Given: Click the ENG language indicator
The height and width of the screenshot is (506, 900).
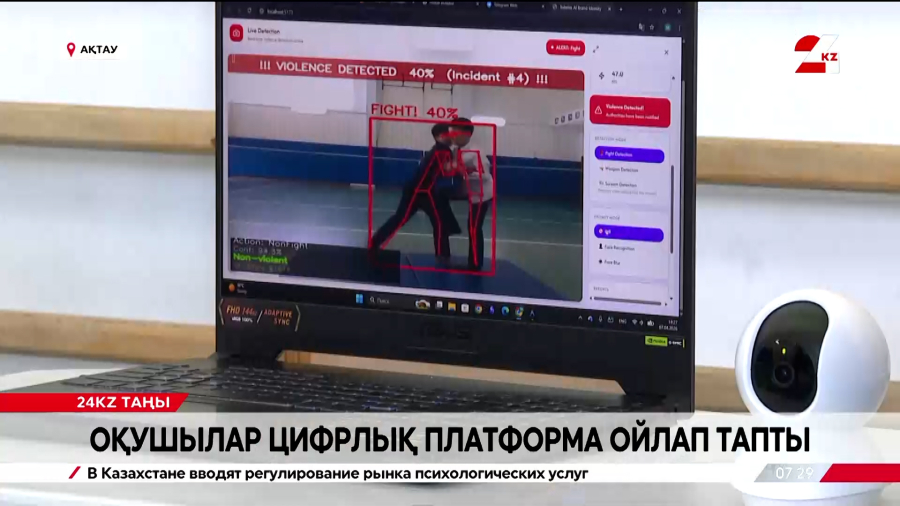Looking at the screenshot, I should point(622,321).
